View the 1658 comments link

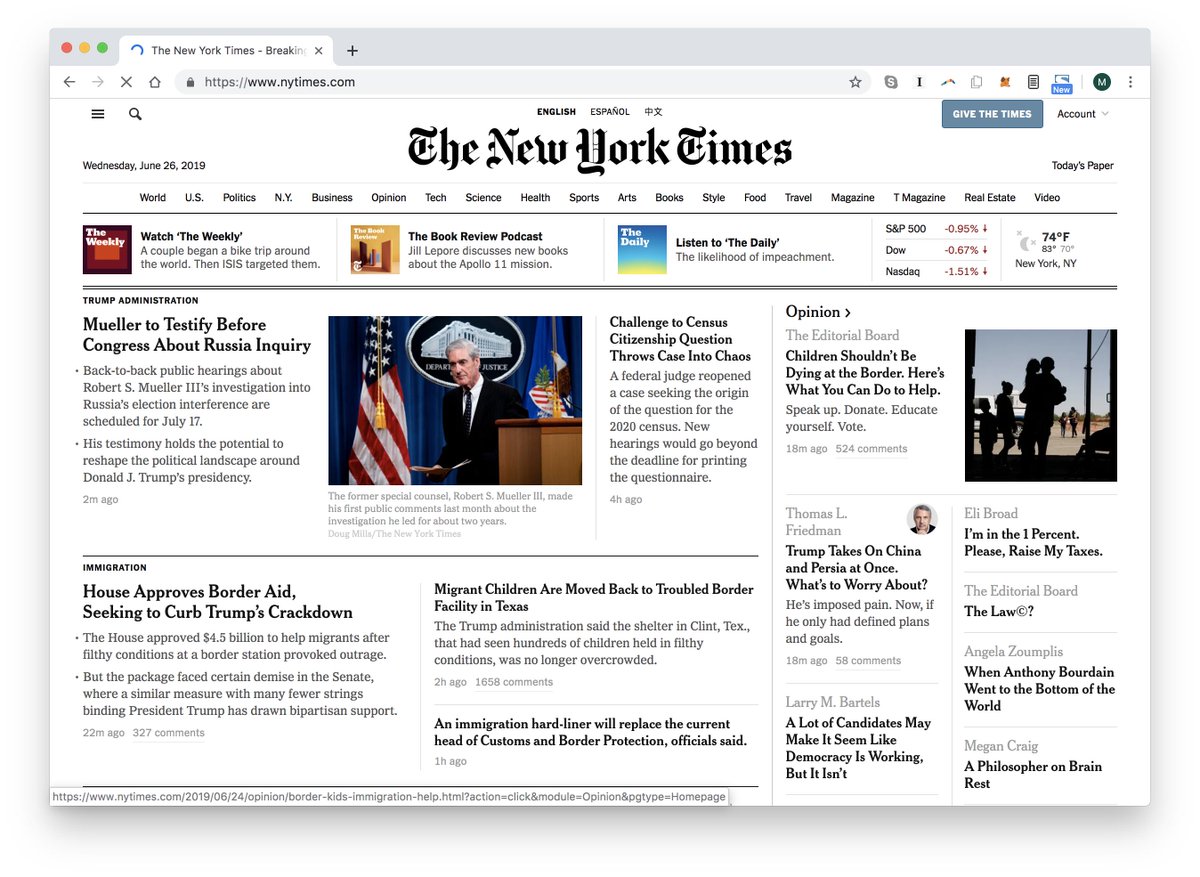(514, 682)
